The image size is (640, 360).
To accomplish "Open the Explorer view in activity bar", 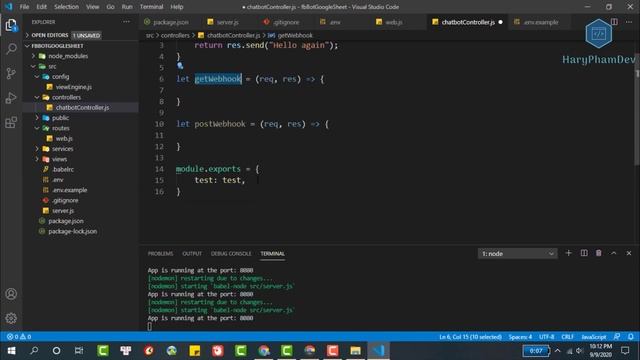I will coord(11,25).
